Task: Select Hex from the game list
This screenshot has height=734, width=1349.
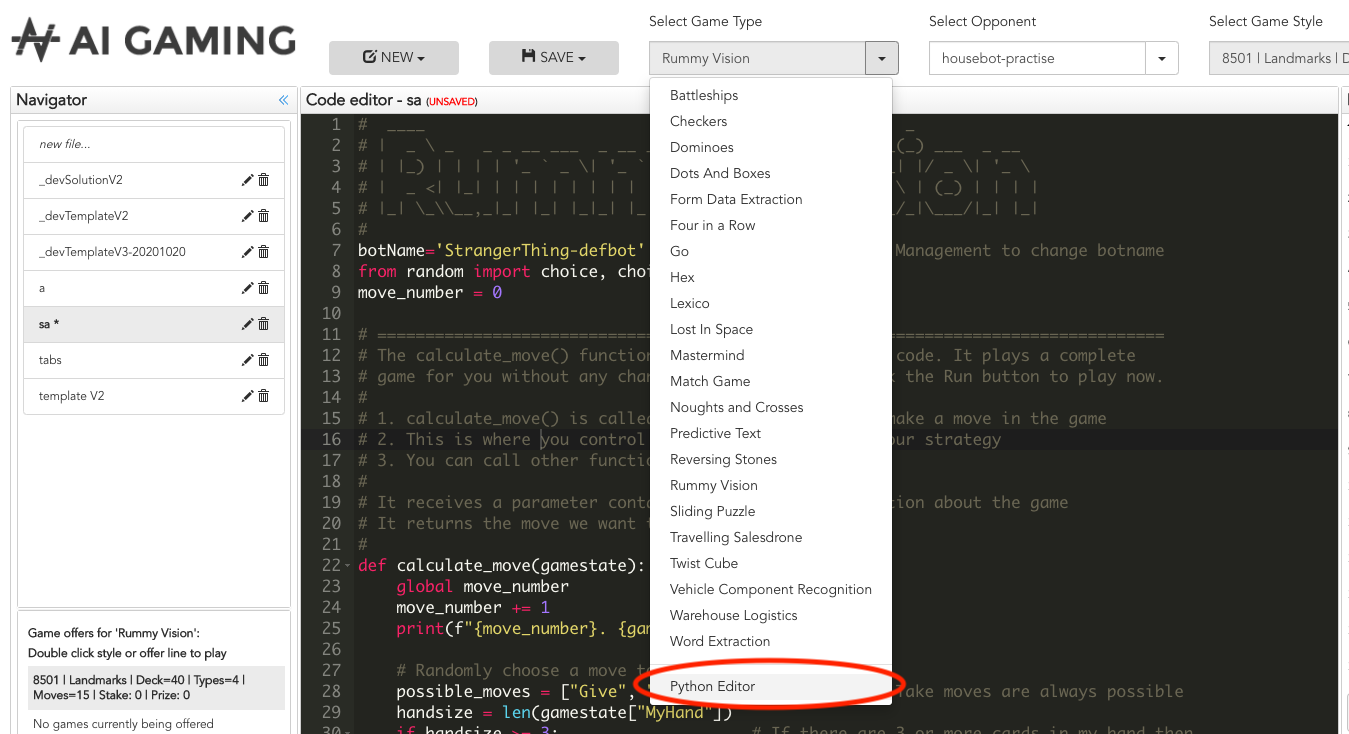Action: [770, 277]
